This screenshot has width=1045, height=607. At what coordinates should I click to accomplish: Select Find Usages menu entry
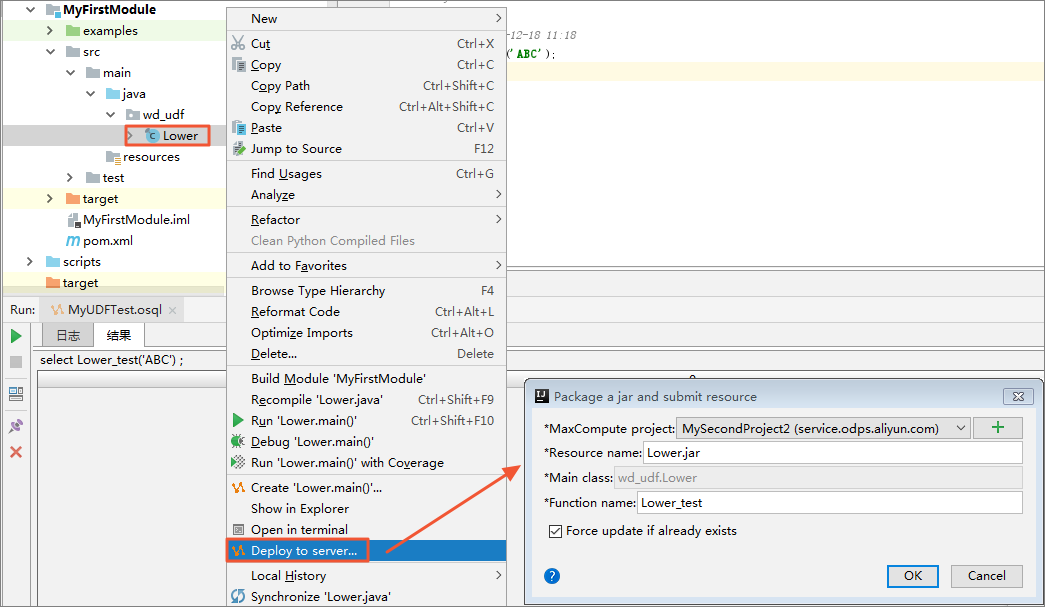367,174
